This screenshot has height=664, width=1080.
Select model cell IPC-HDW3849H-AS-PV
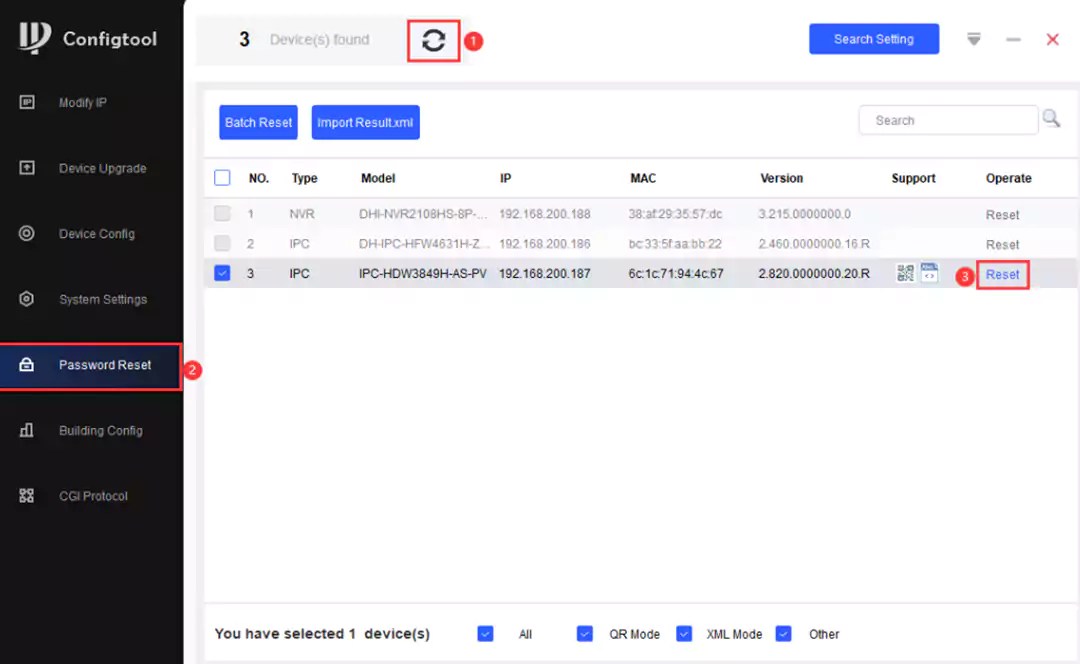click(423, 273)
